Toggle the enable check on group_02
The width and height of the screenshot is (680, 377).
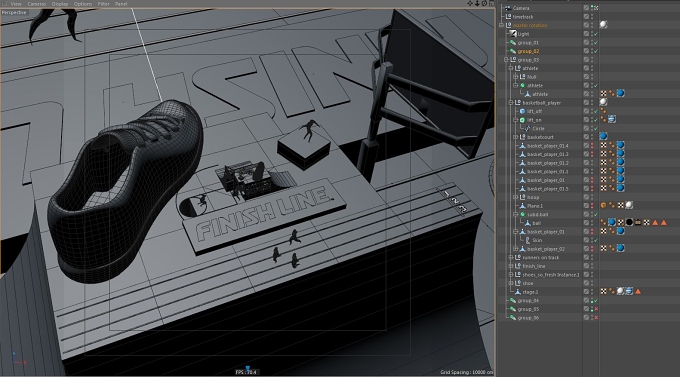(596, 51)
